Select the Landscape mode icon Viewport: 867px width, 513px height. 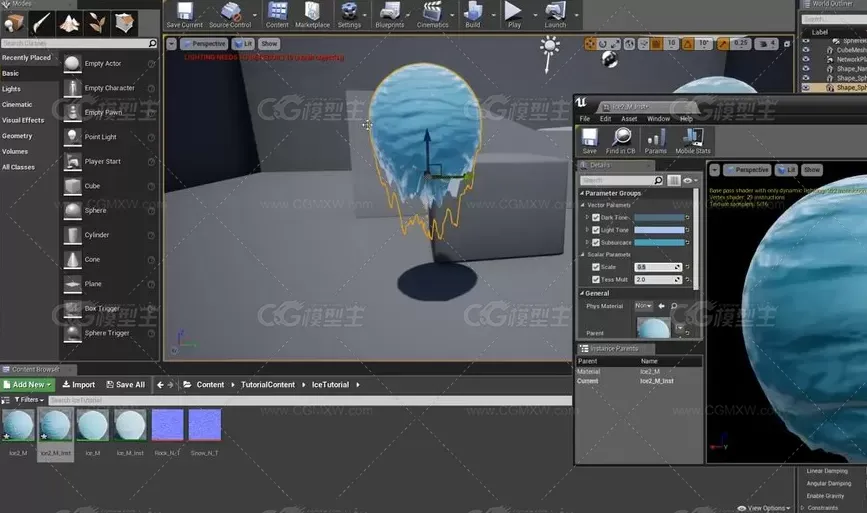(x=69, y=23)
